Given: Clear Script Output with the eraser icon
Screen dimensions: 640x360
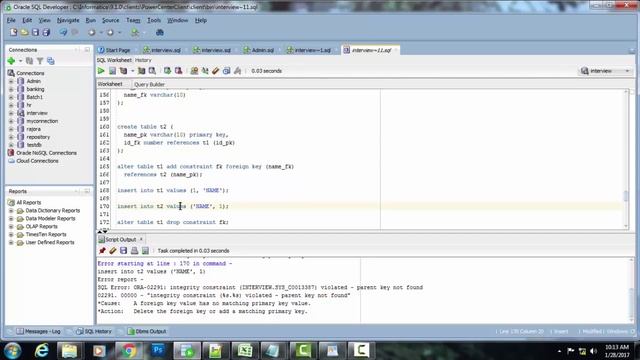Looking at the screenshot, I should coord(113,251).
